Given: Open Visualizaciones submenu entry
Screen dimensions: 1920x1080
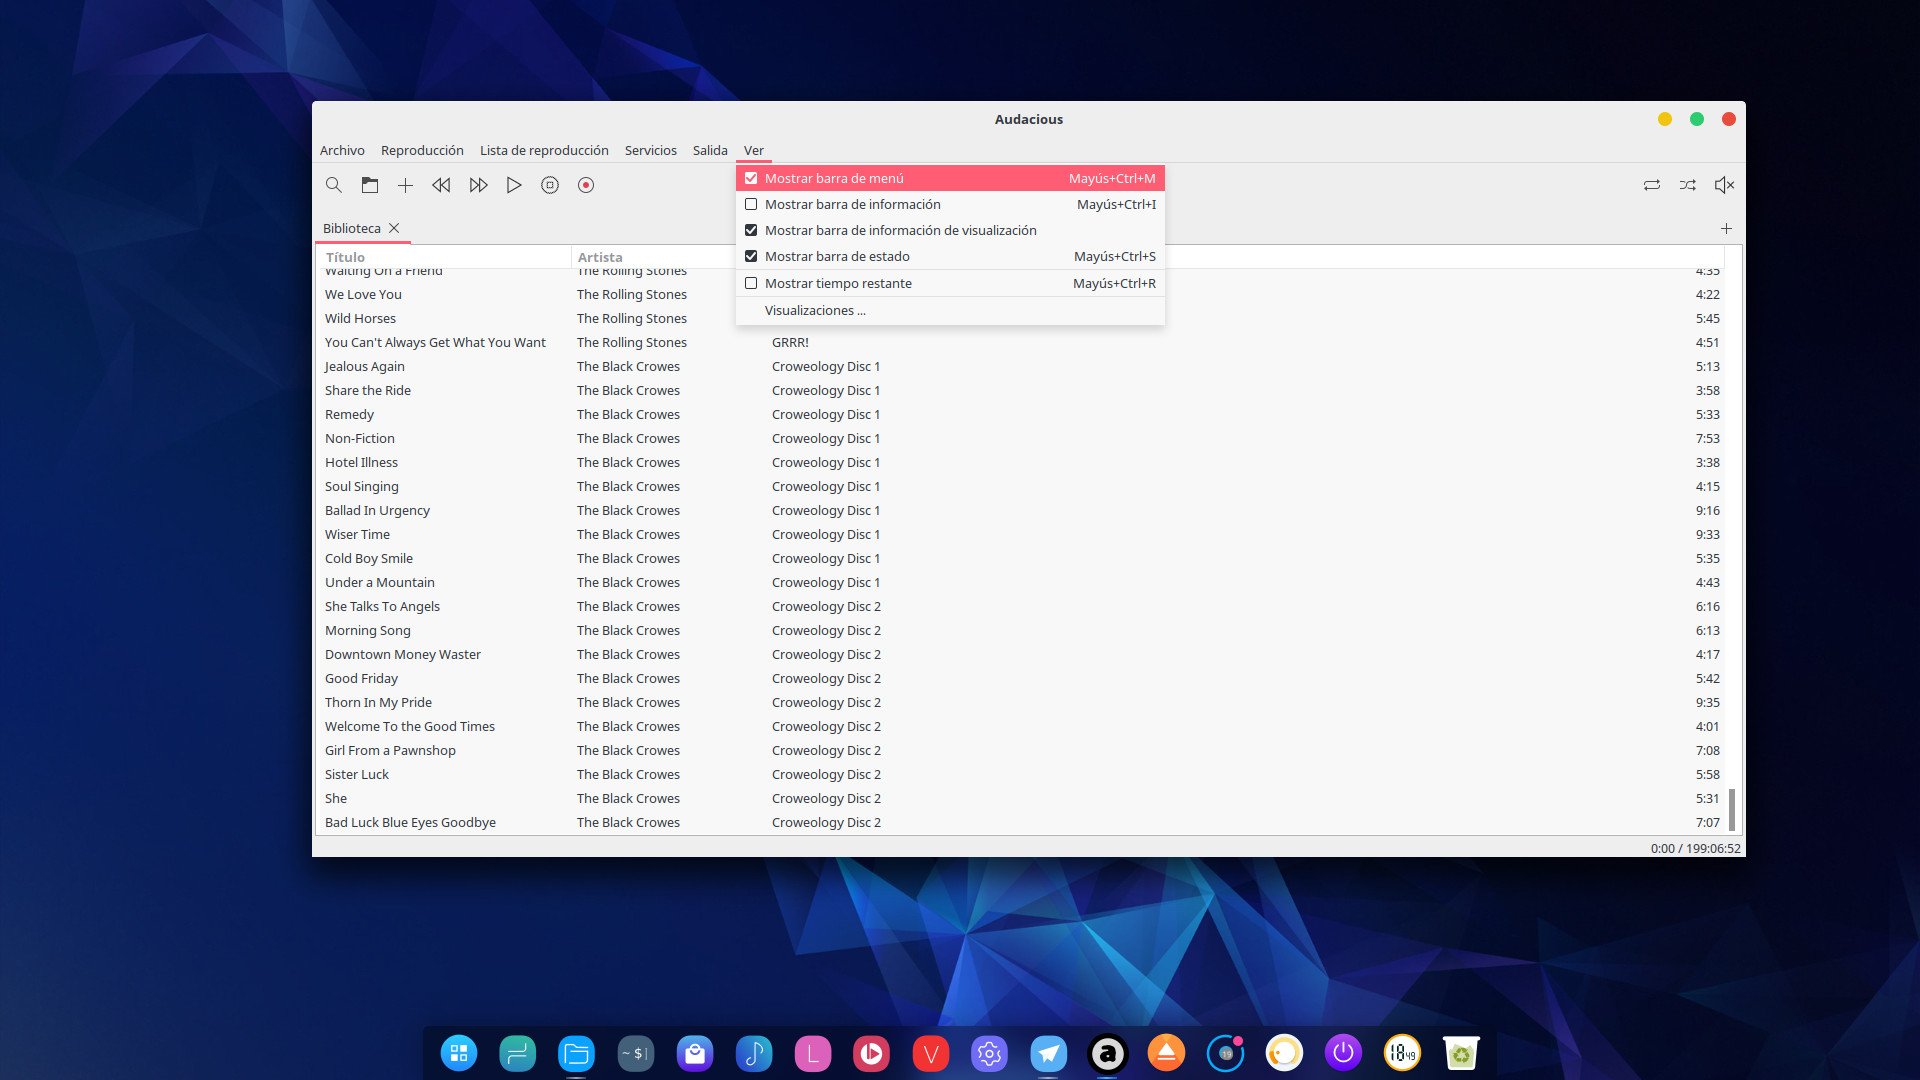Looking at the screenshot, I should 950,310.
